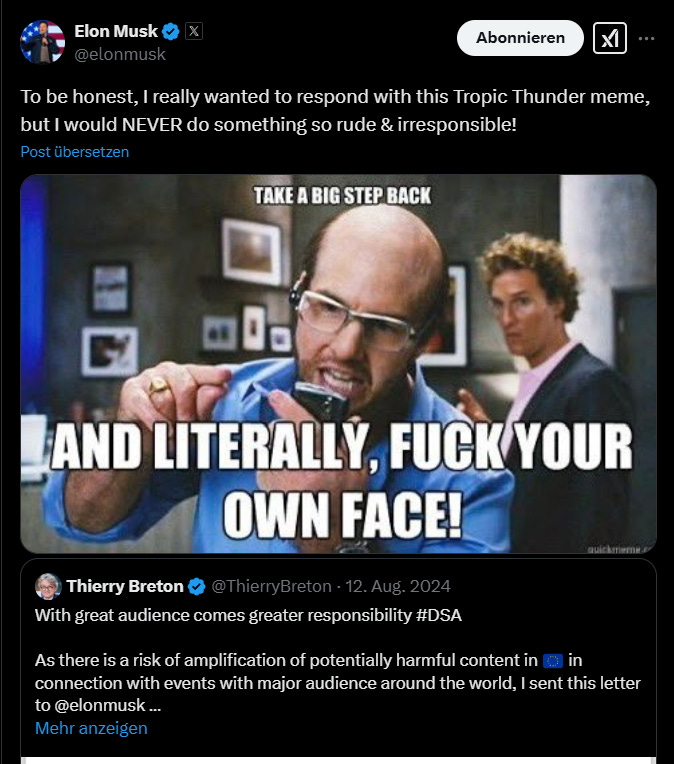Viewport: 674px width, 764px height.
Task: Click the EU flag emoji in quoted post
Action: (553, 661)
